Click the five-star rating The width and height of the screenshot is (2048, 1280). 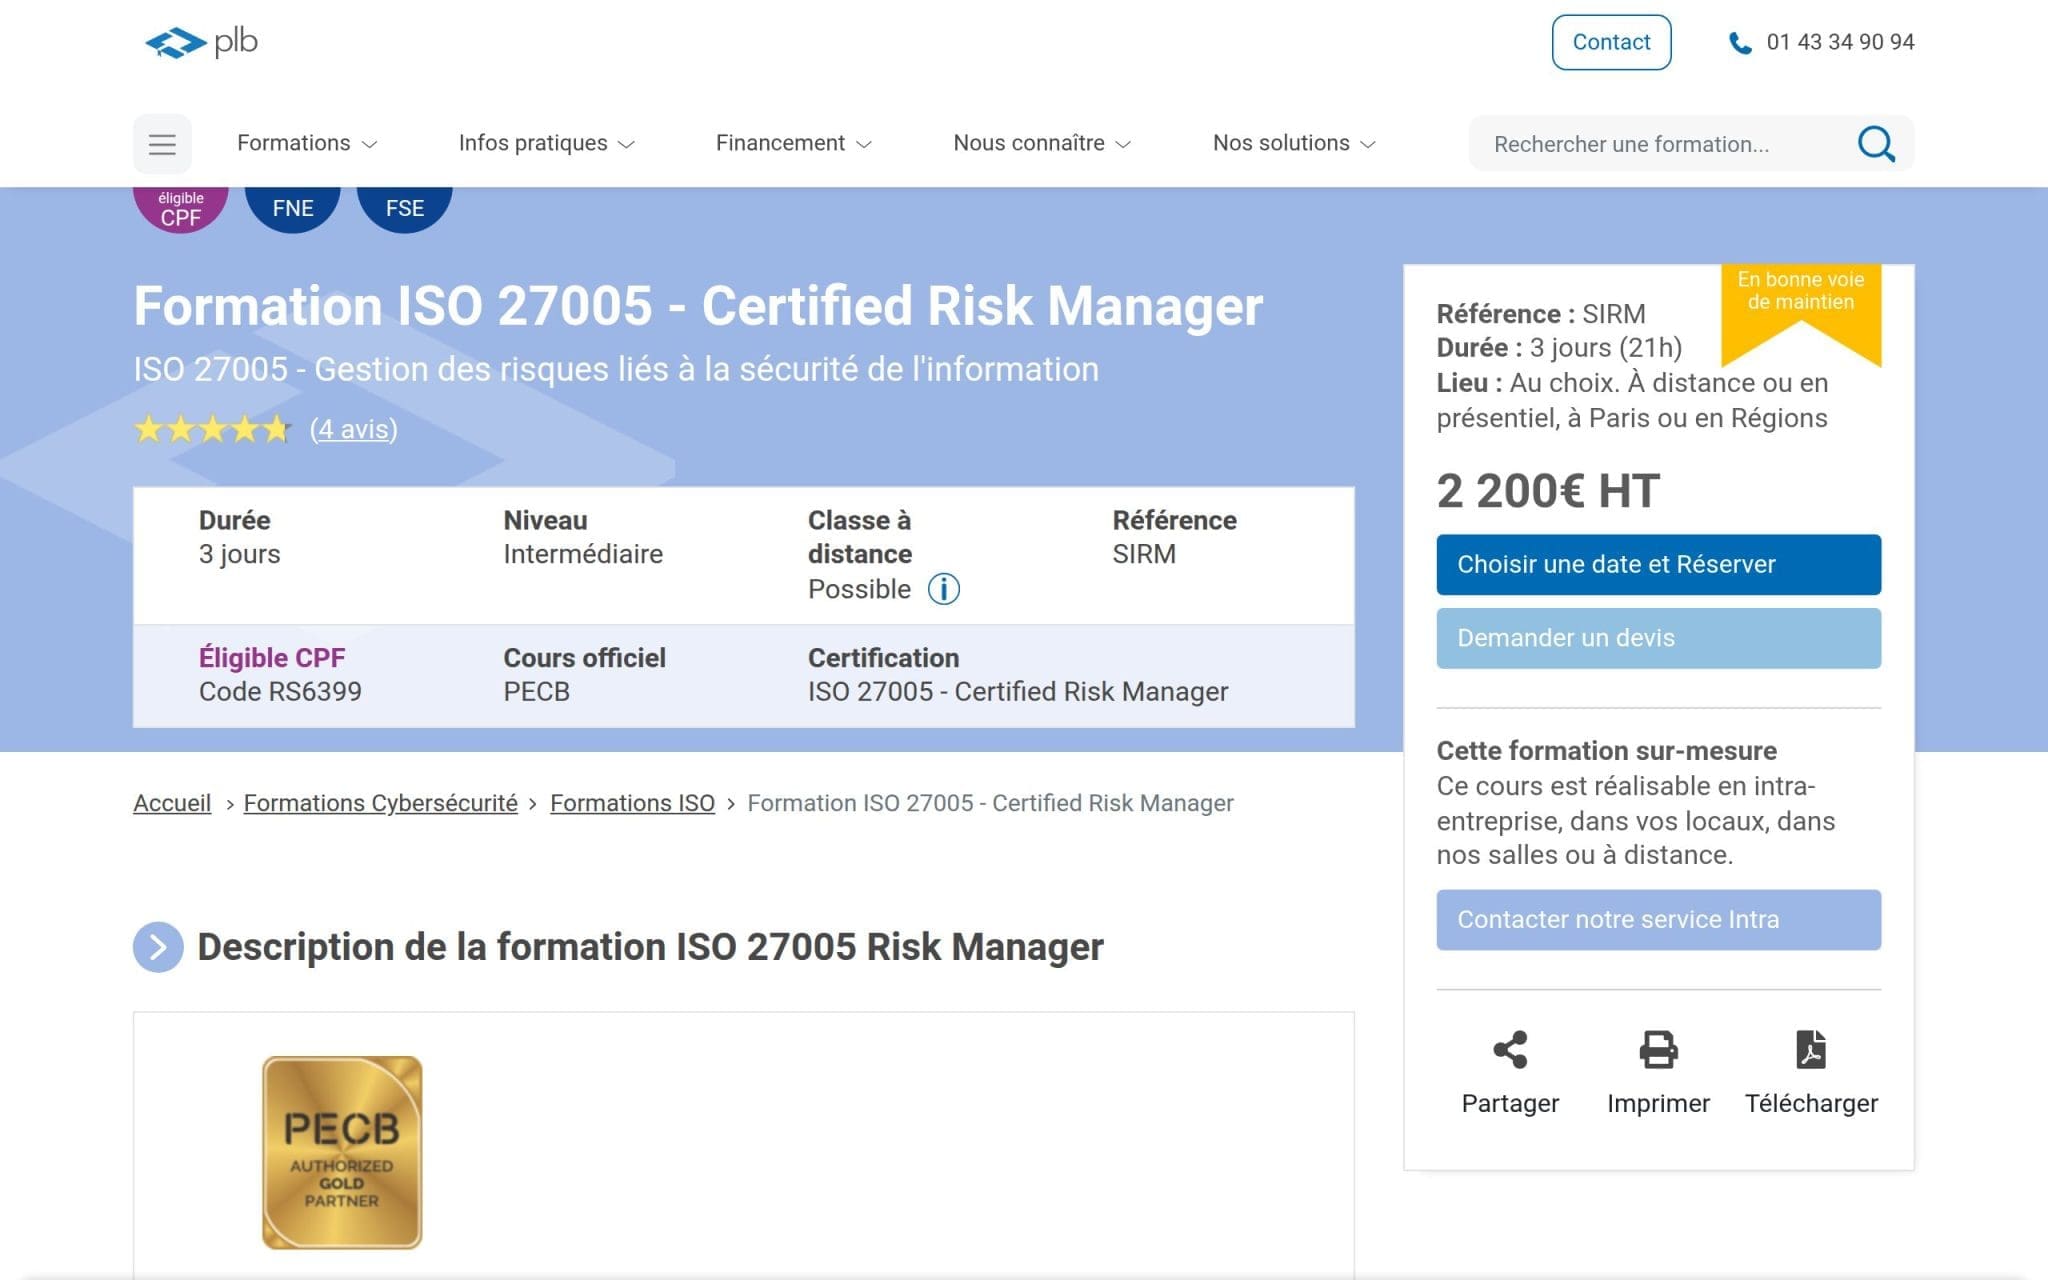tap(212, 429)
